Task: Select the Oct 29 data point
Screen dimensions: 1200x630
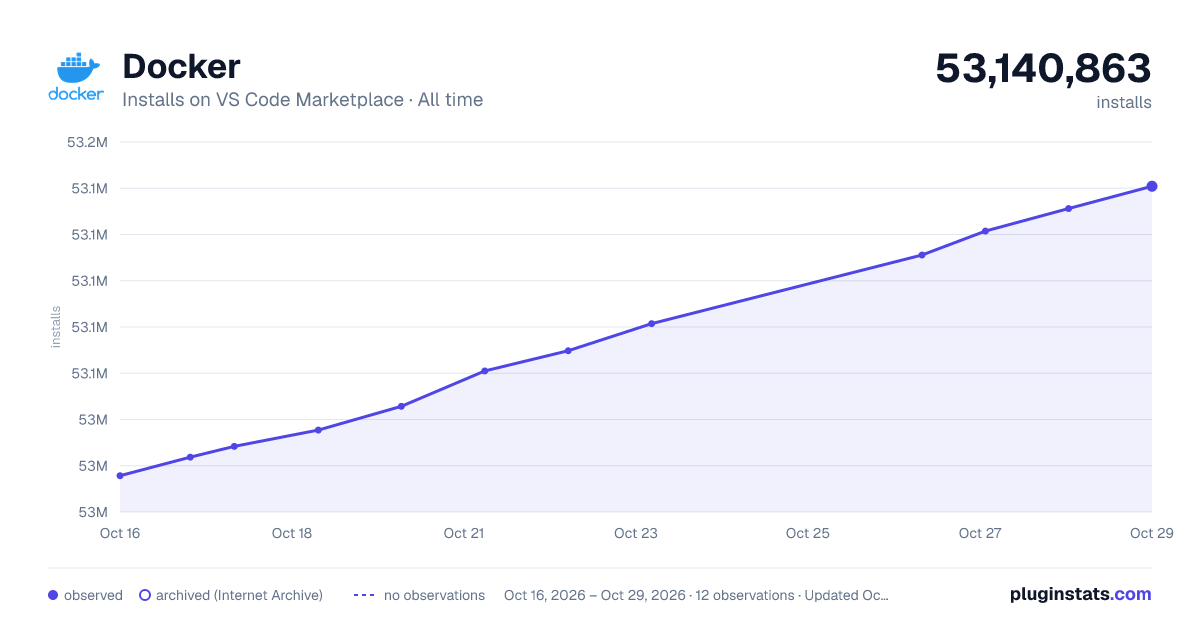Action: tap(1152, 186)
